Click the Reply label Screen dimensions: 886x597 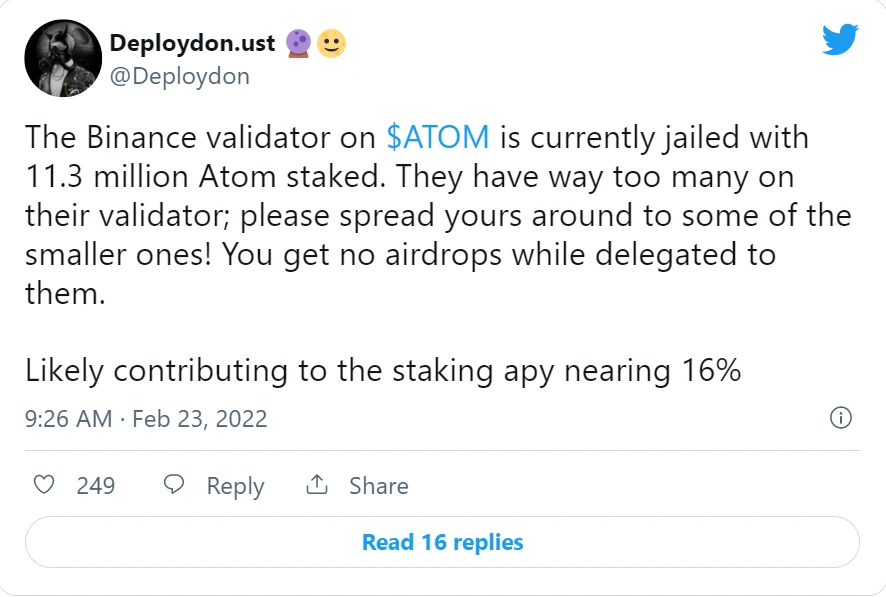tap(235, 486)
